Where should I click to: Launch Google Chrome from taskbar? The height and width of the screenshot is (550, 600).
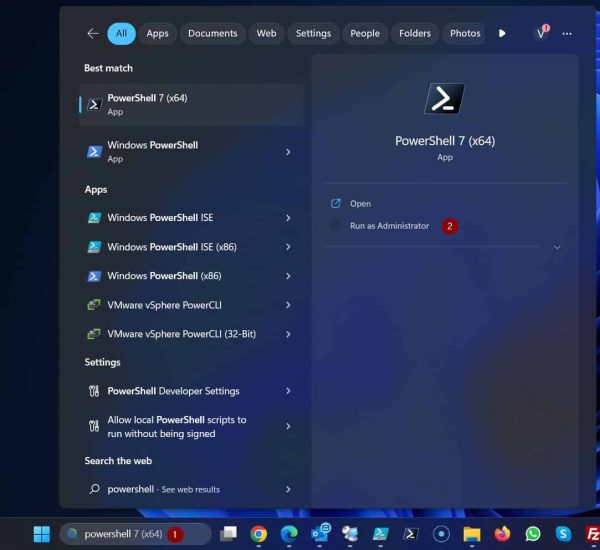258,534
